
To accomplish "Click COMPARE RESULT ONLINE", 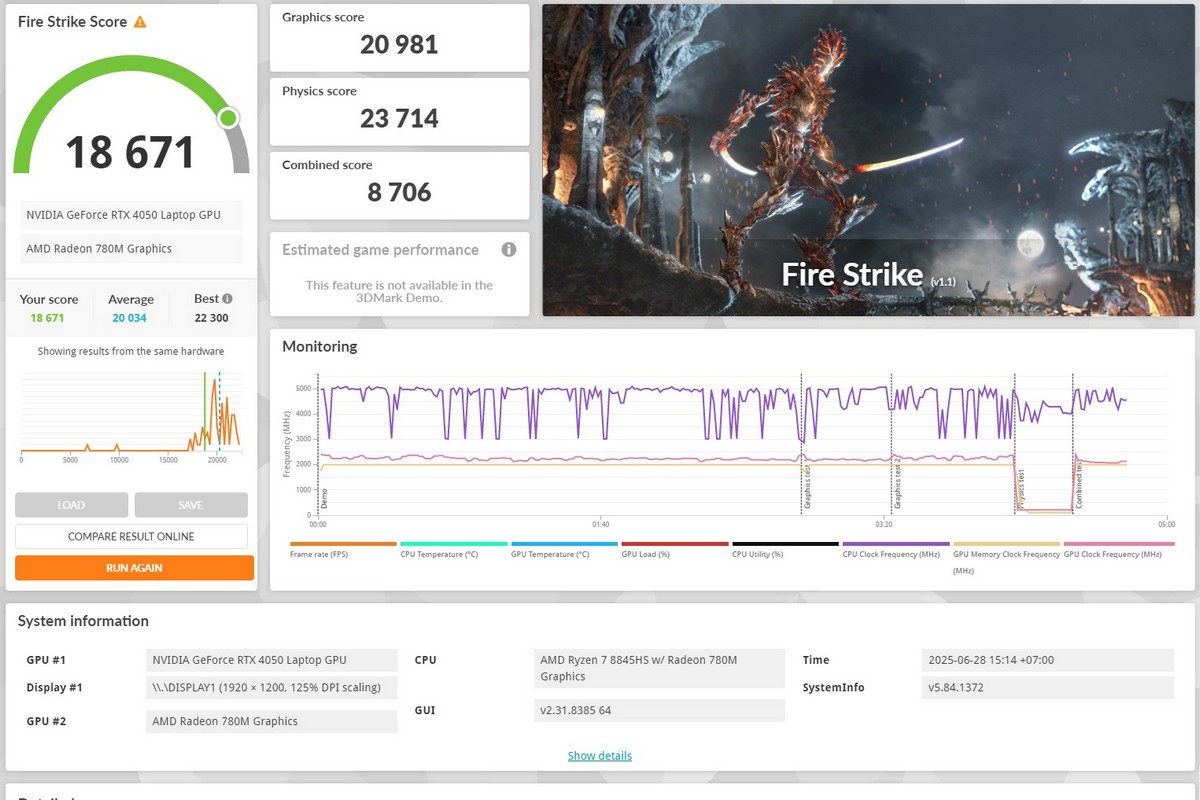I will coord(131,537).
